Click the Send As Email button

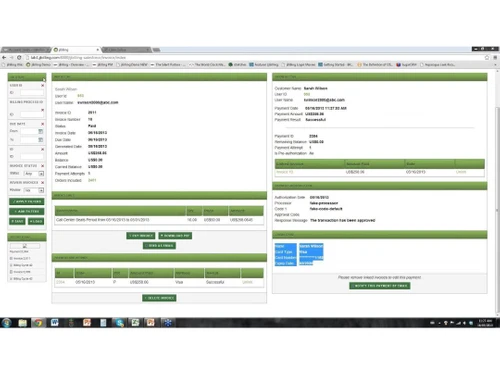coord(159,246)
